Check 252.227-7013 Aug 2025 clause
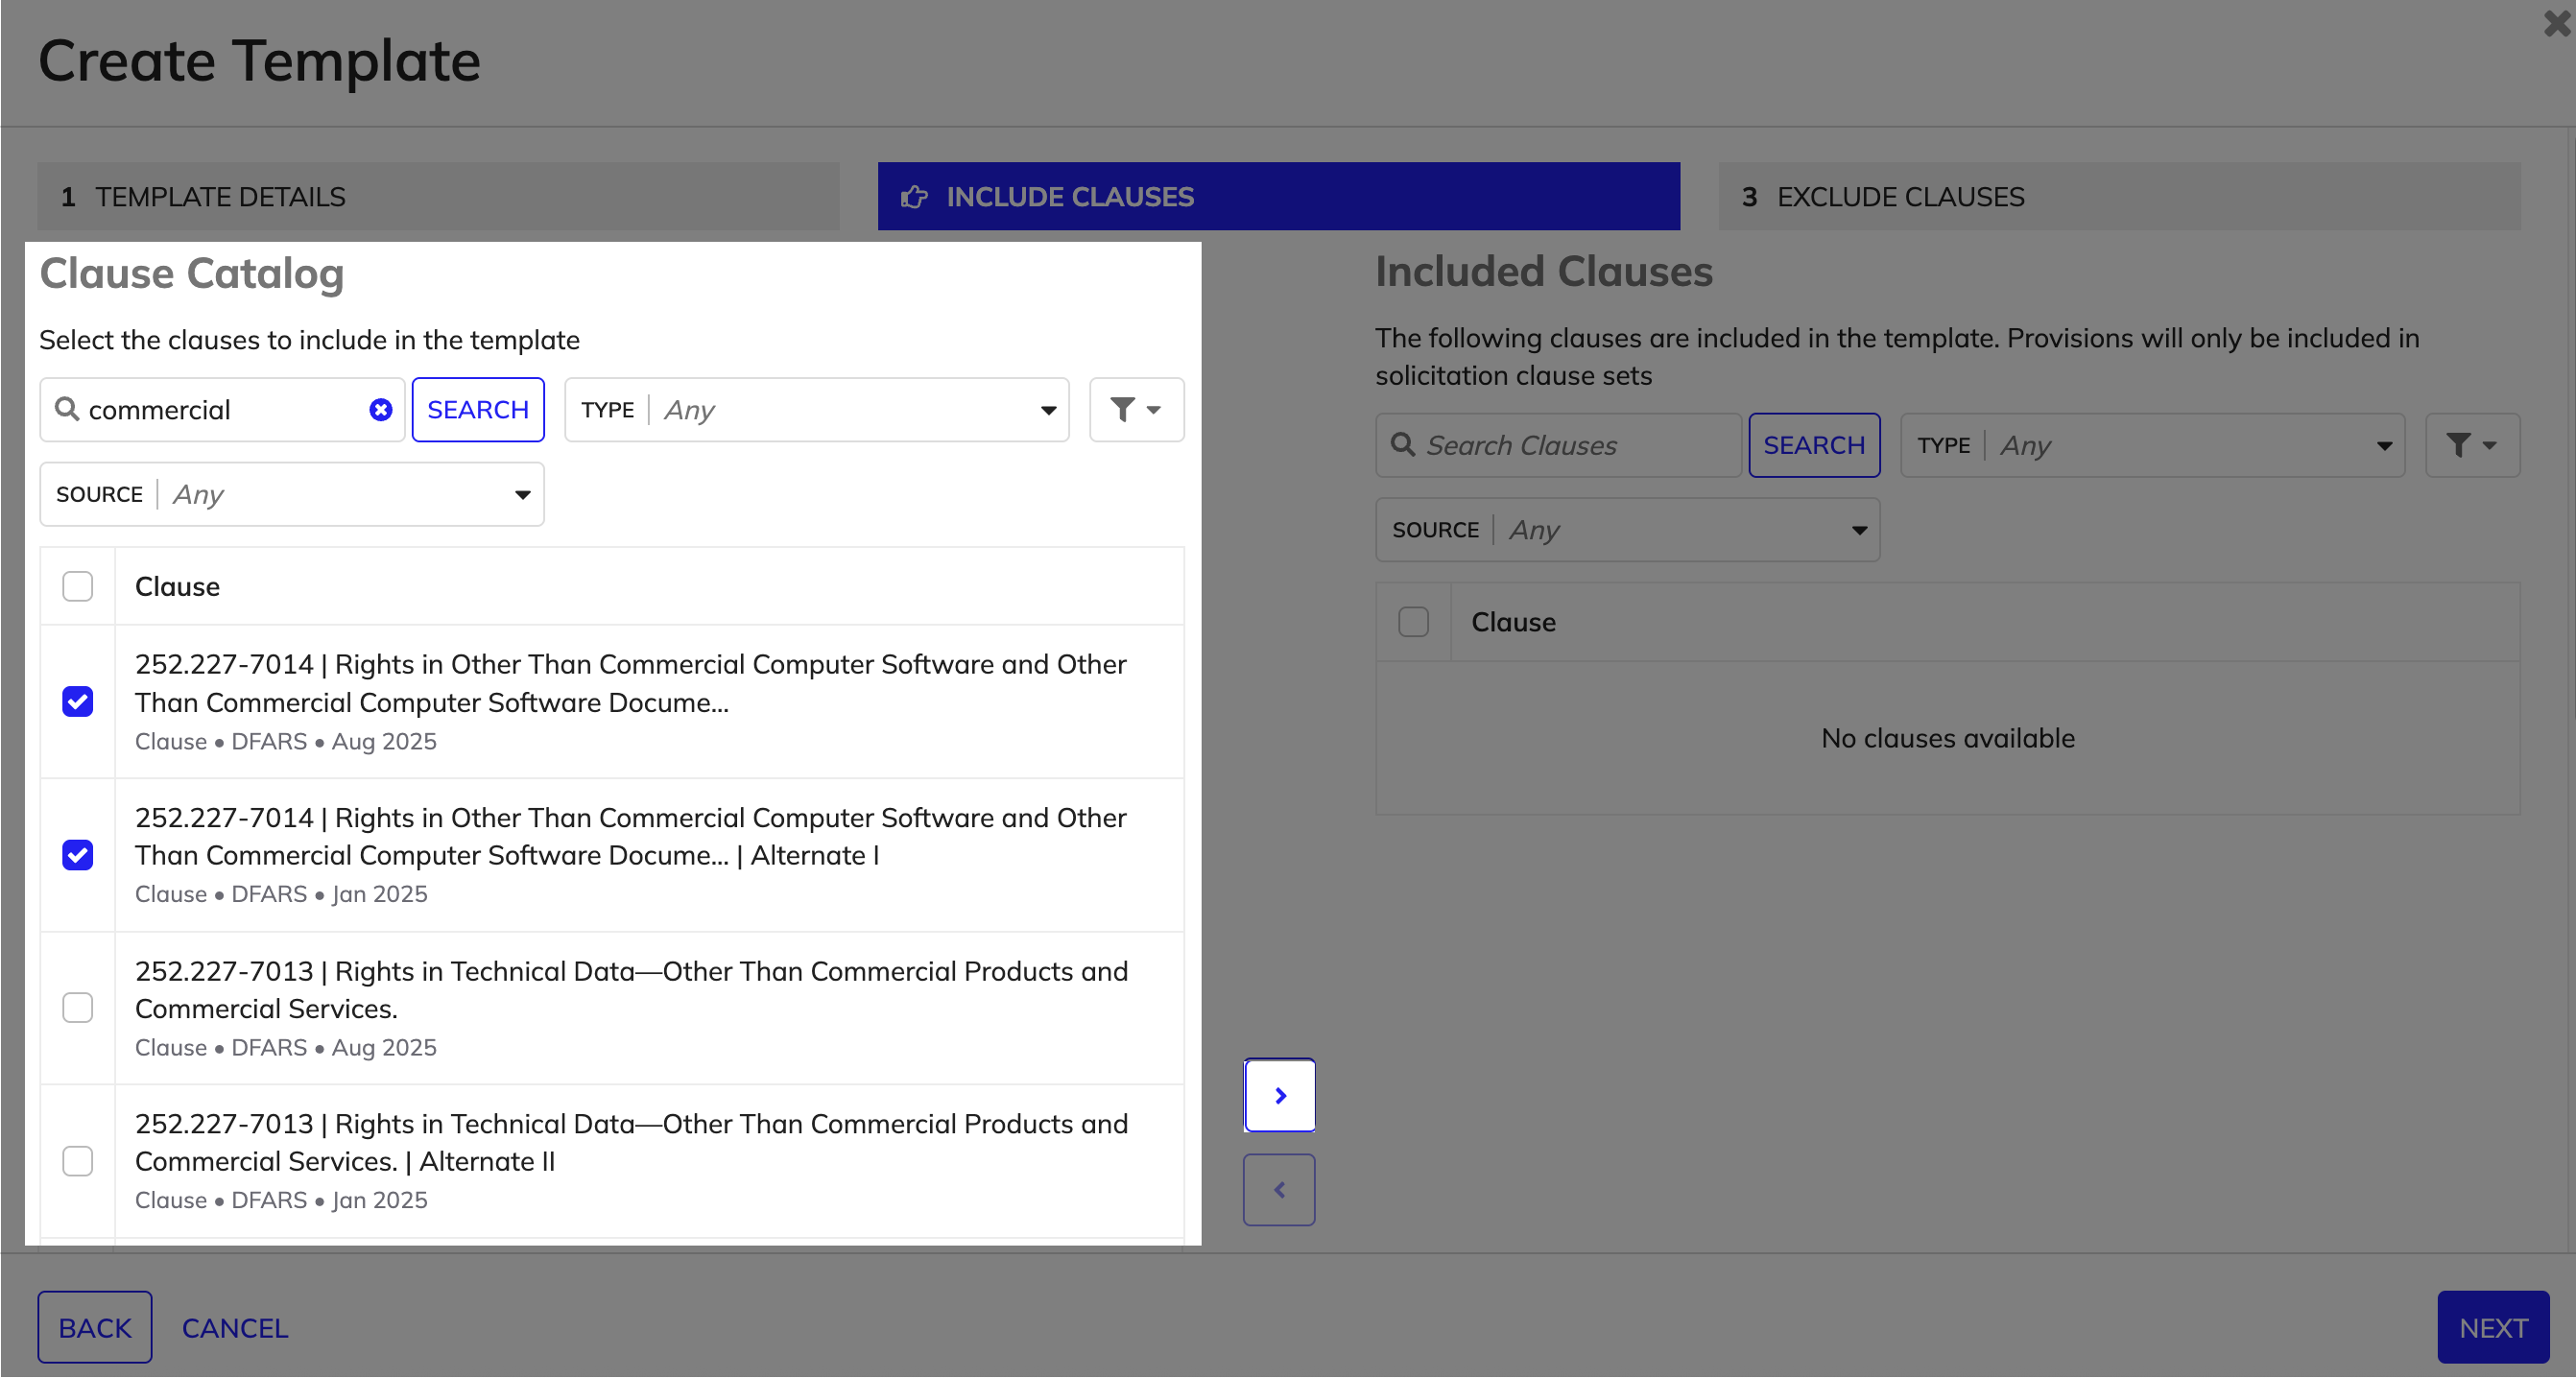This screenshot has width=2576, height=1378. (x=77, y=1008)
